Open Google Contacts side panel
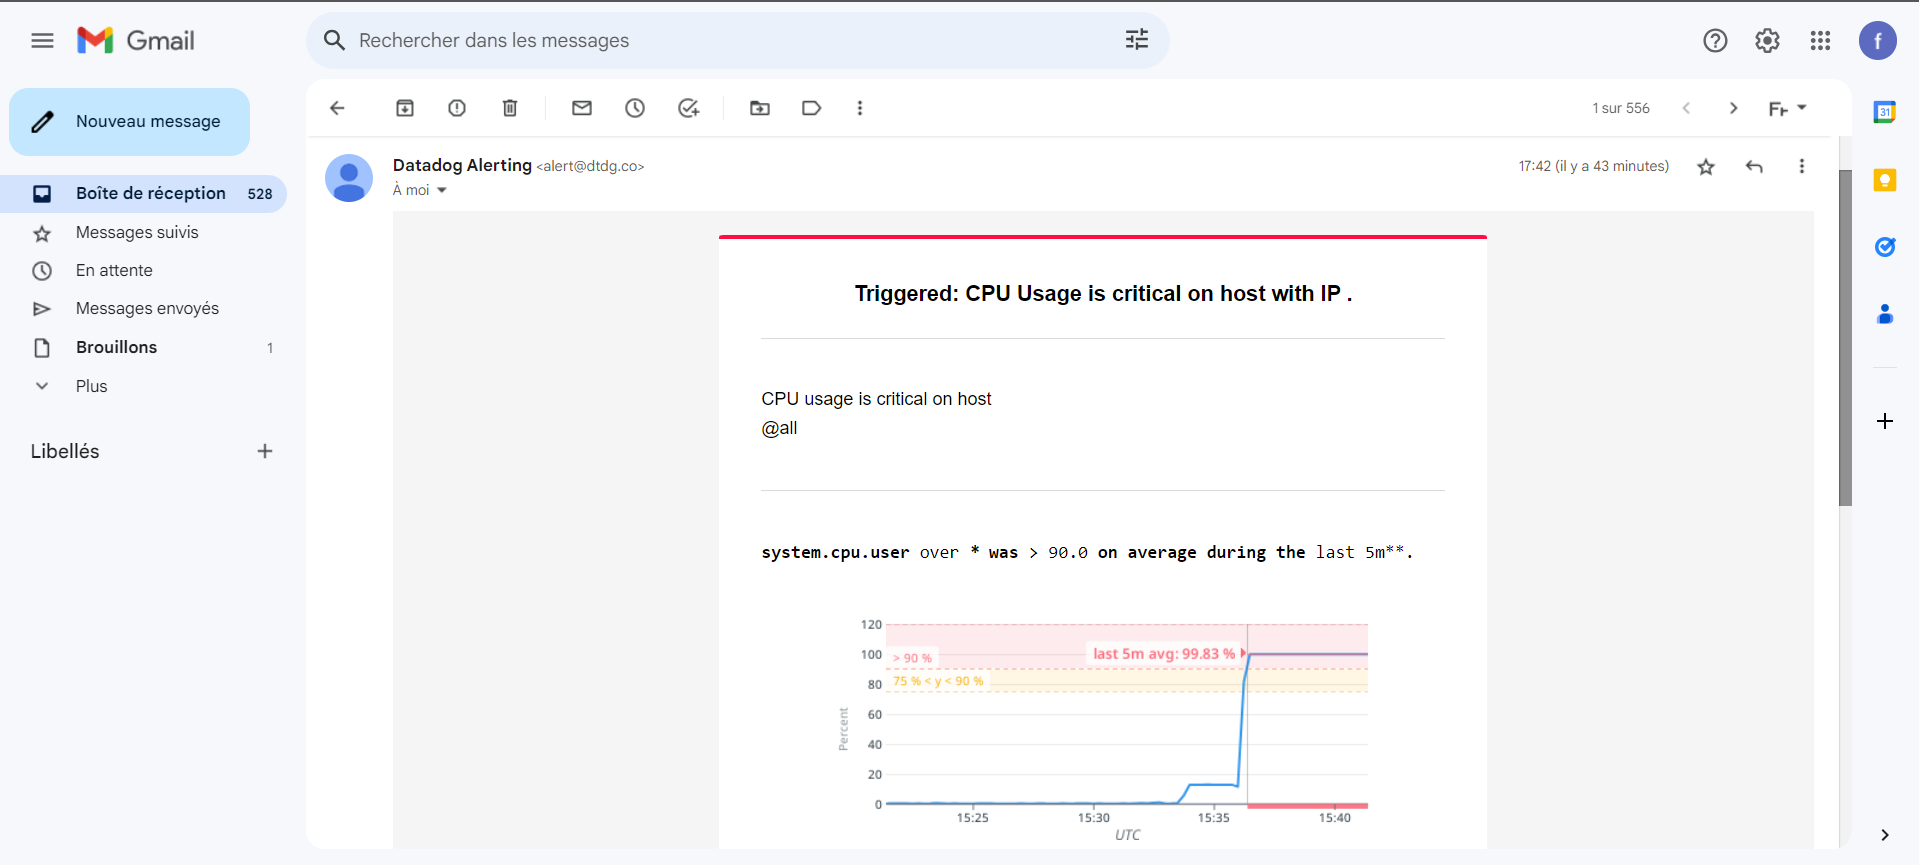The image size is (1919, 865). click(x=1885, y=315)
